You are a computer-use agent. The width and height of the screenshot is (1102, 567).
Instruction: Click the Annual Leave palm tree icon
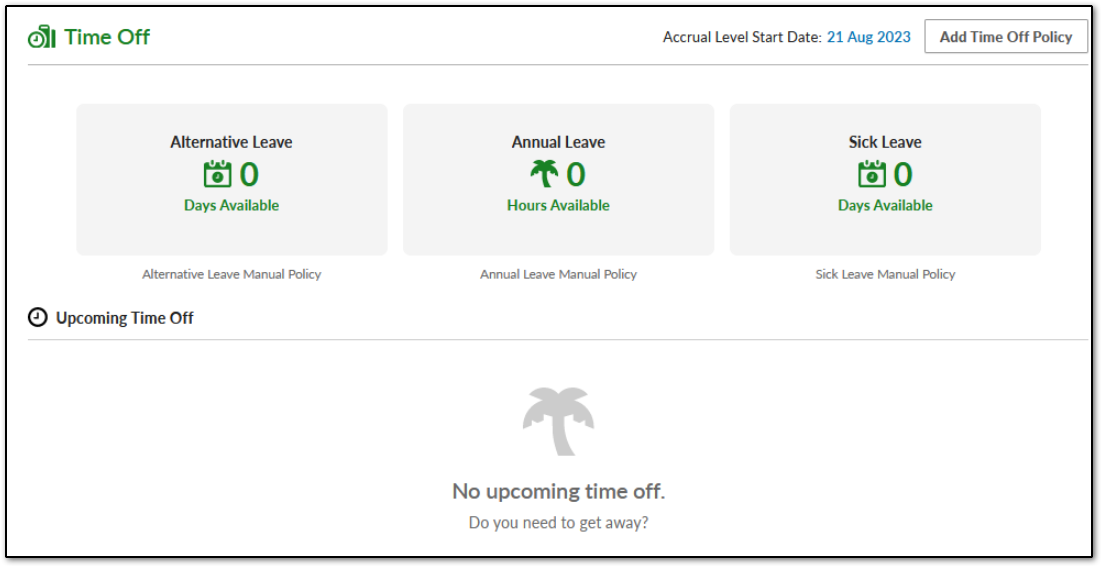544,174
